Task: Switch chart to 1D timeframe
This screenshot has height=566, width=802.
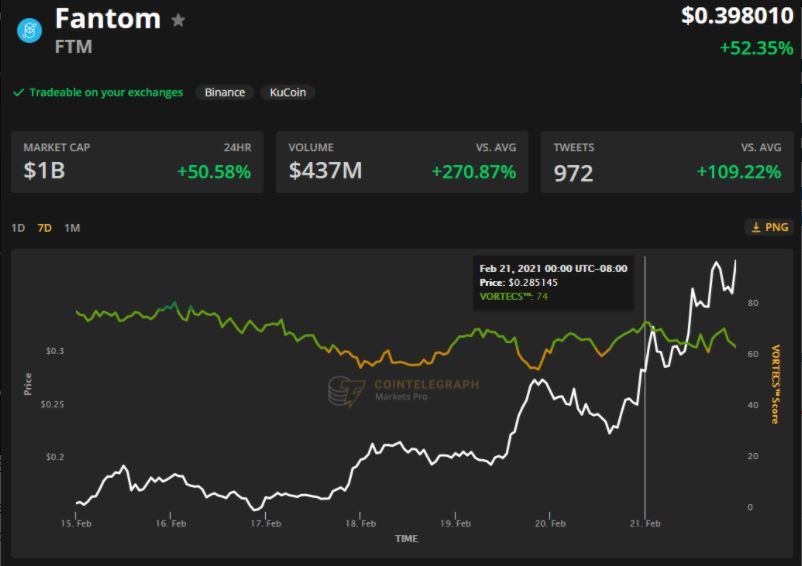Action: [x=18, y=228]
